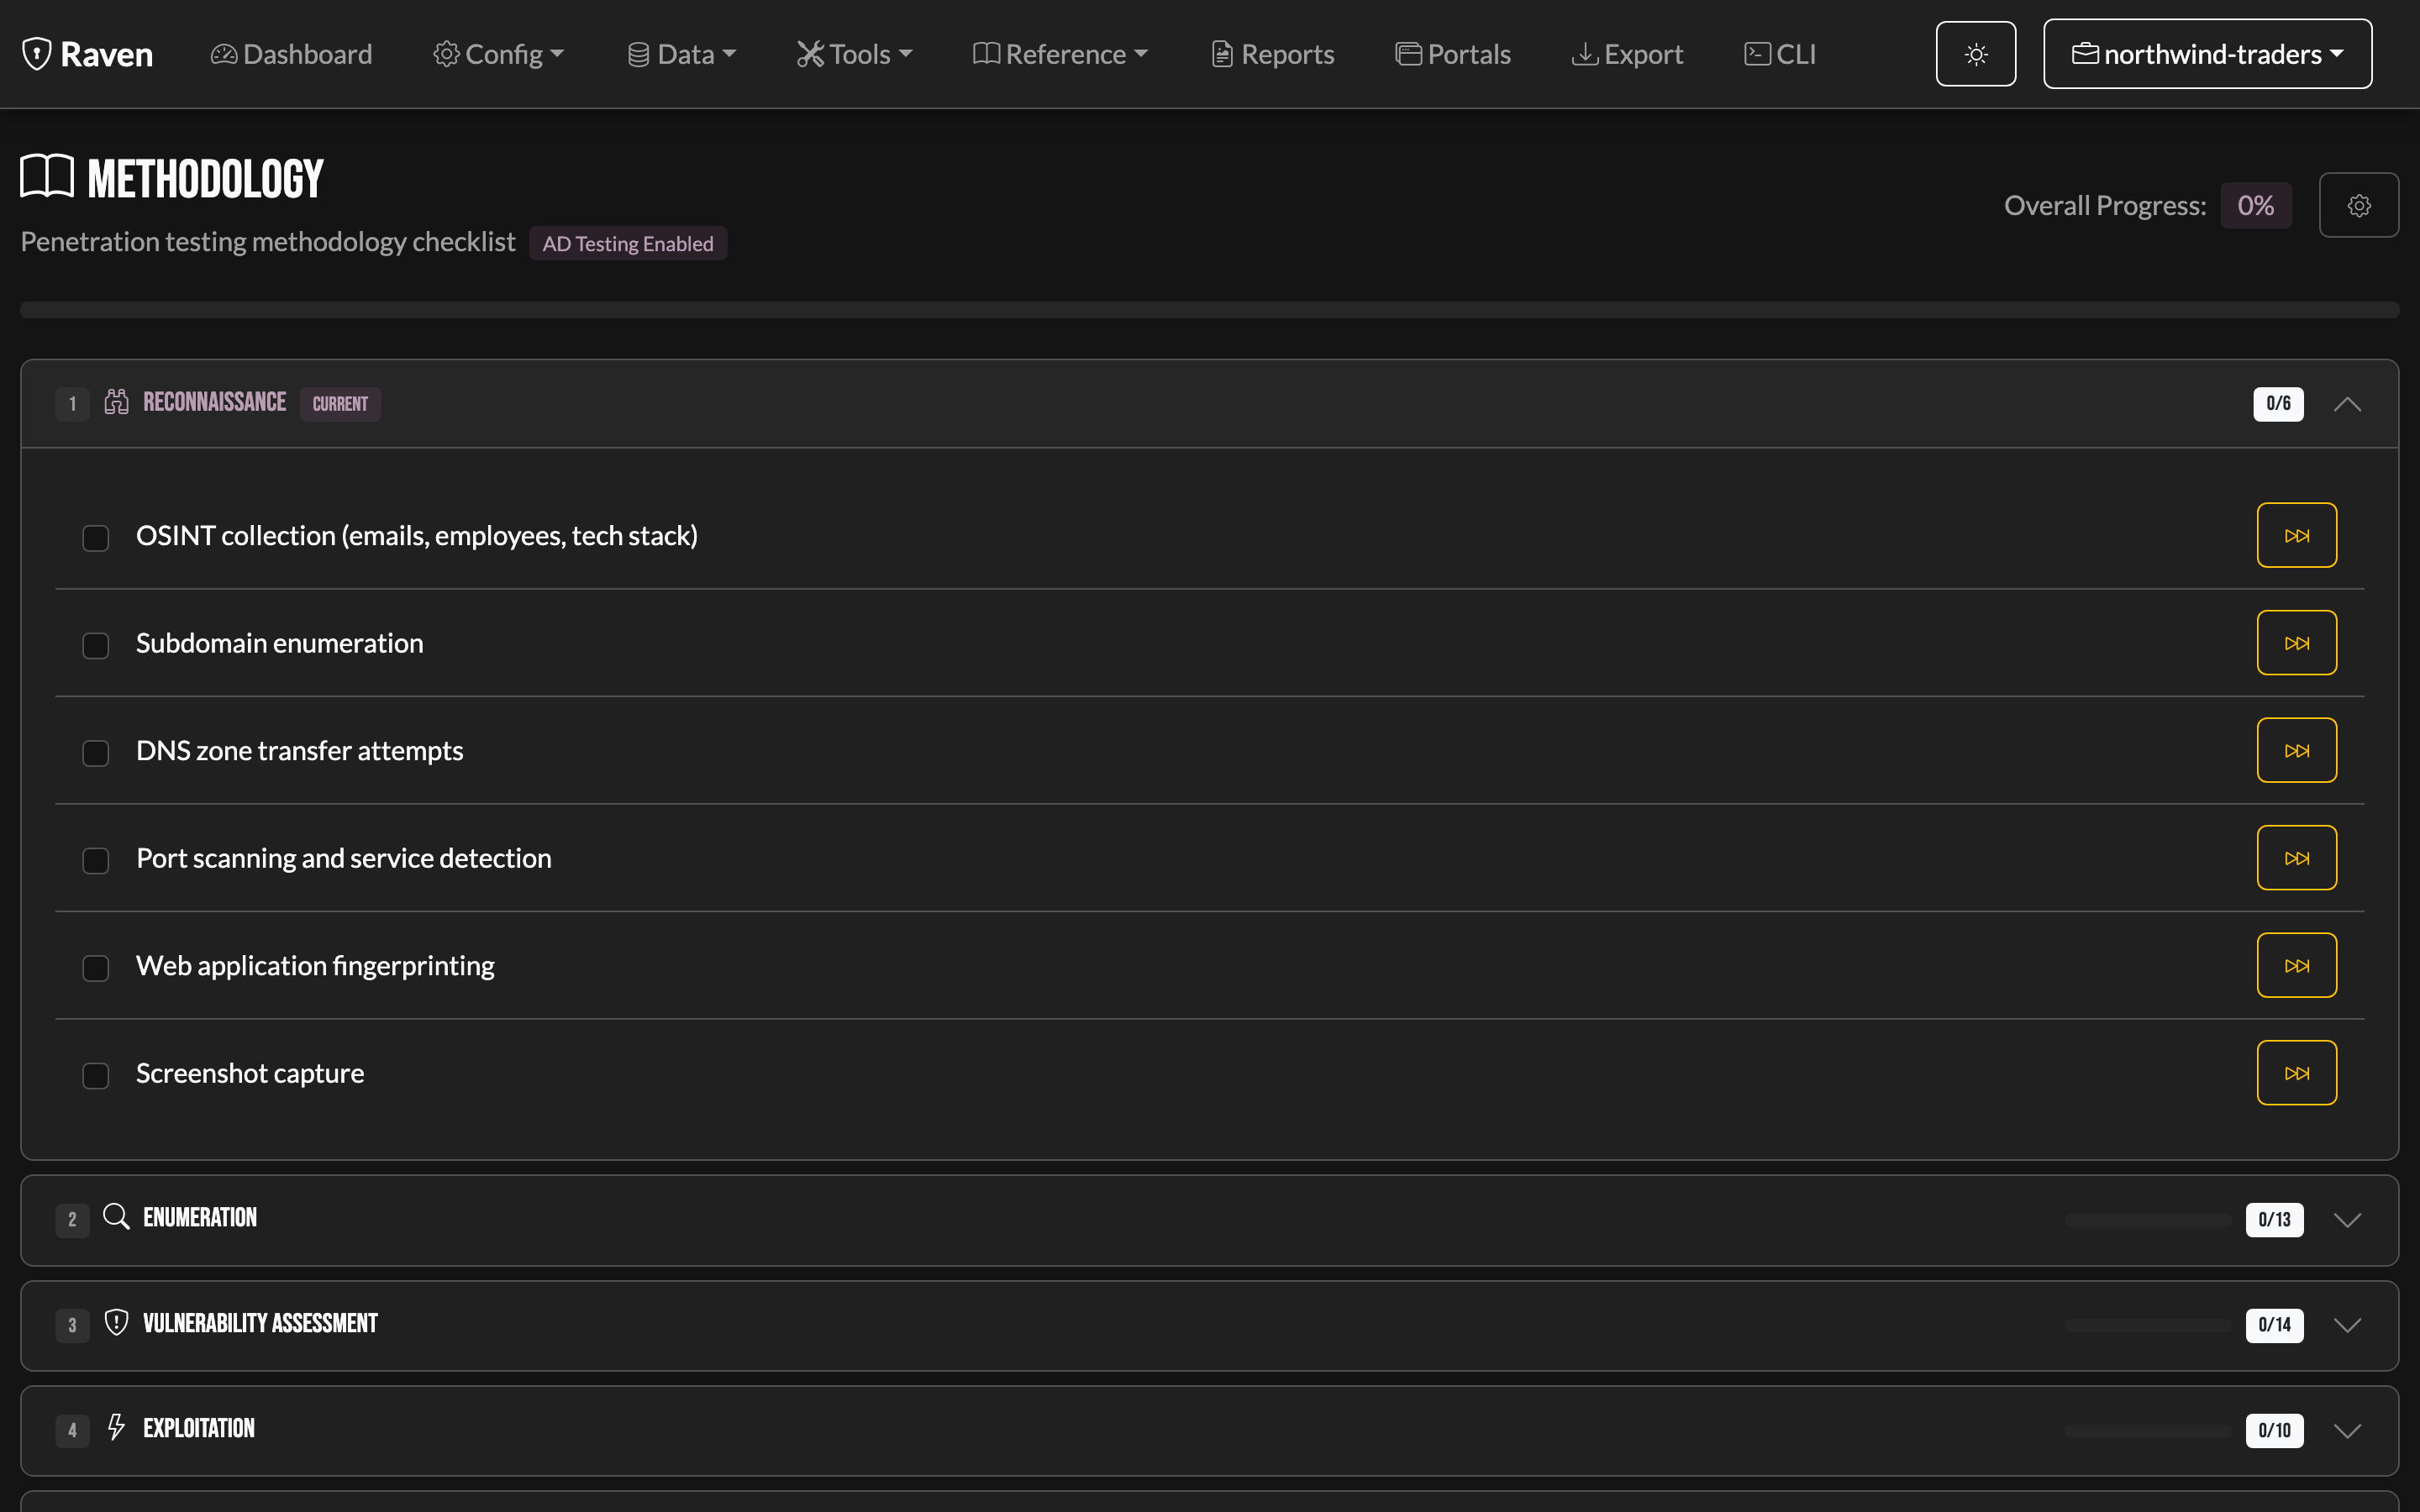Go to Reports page
Viewport: 2420px width, 1512px height.
point(1272,54)
